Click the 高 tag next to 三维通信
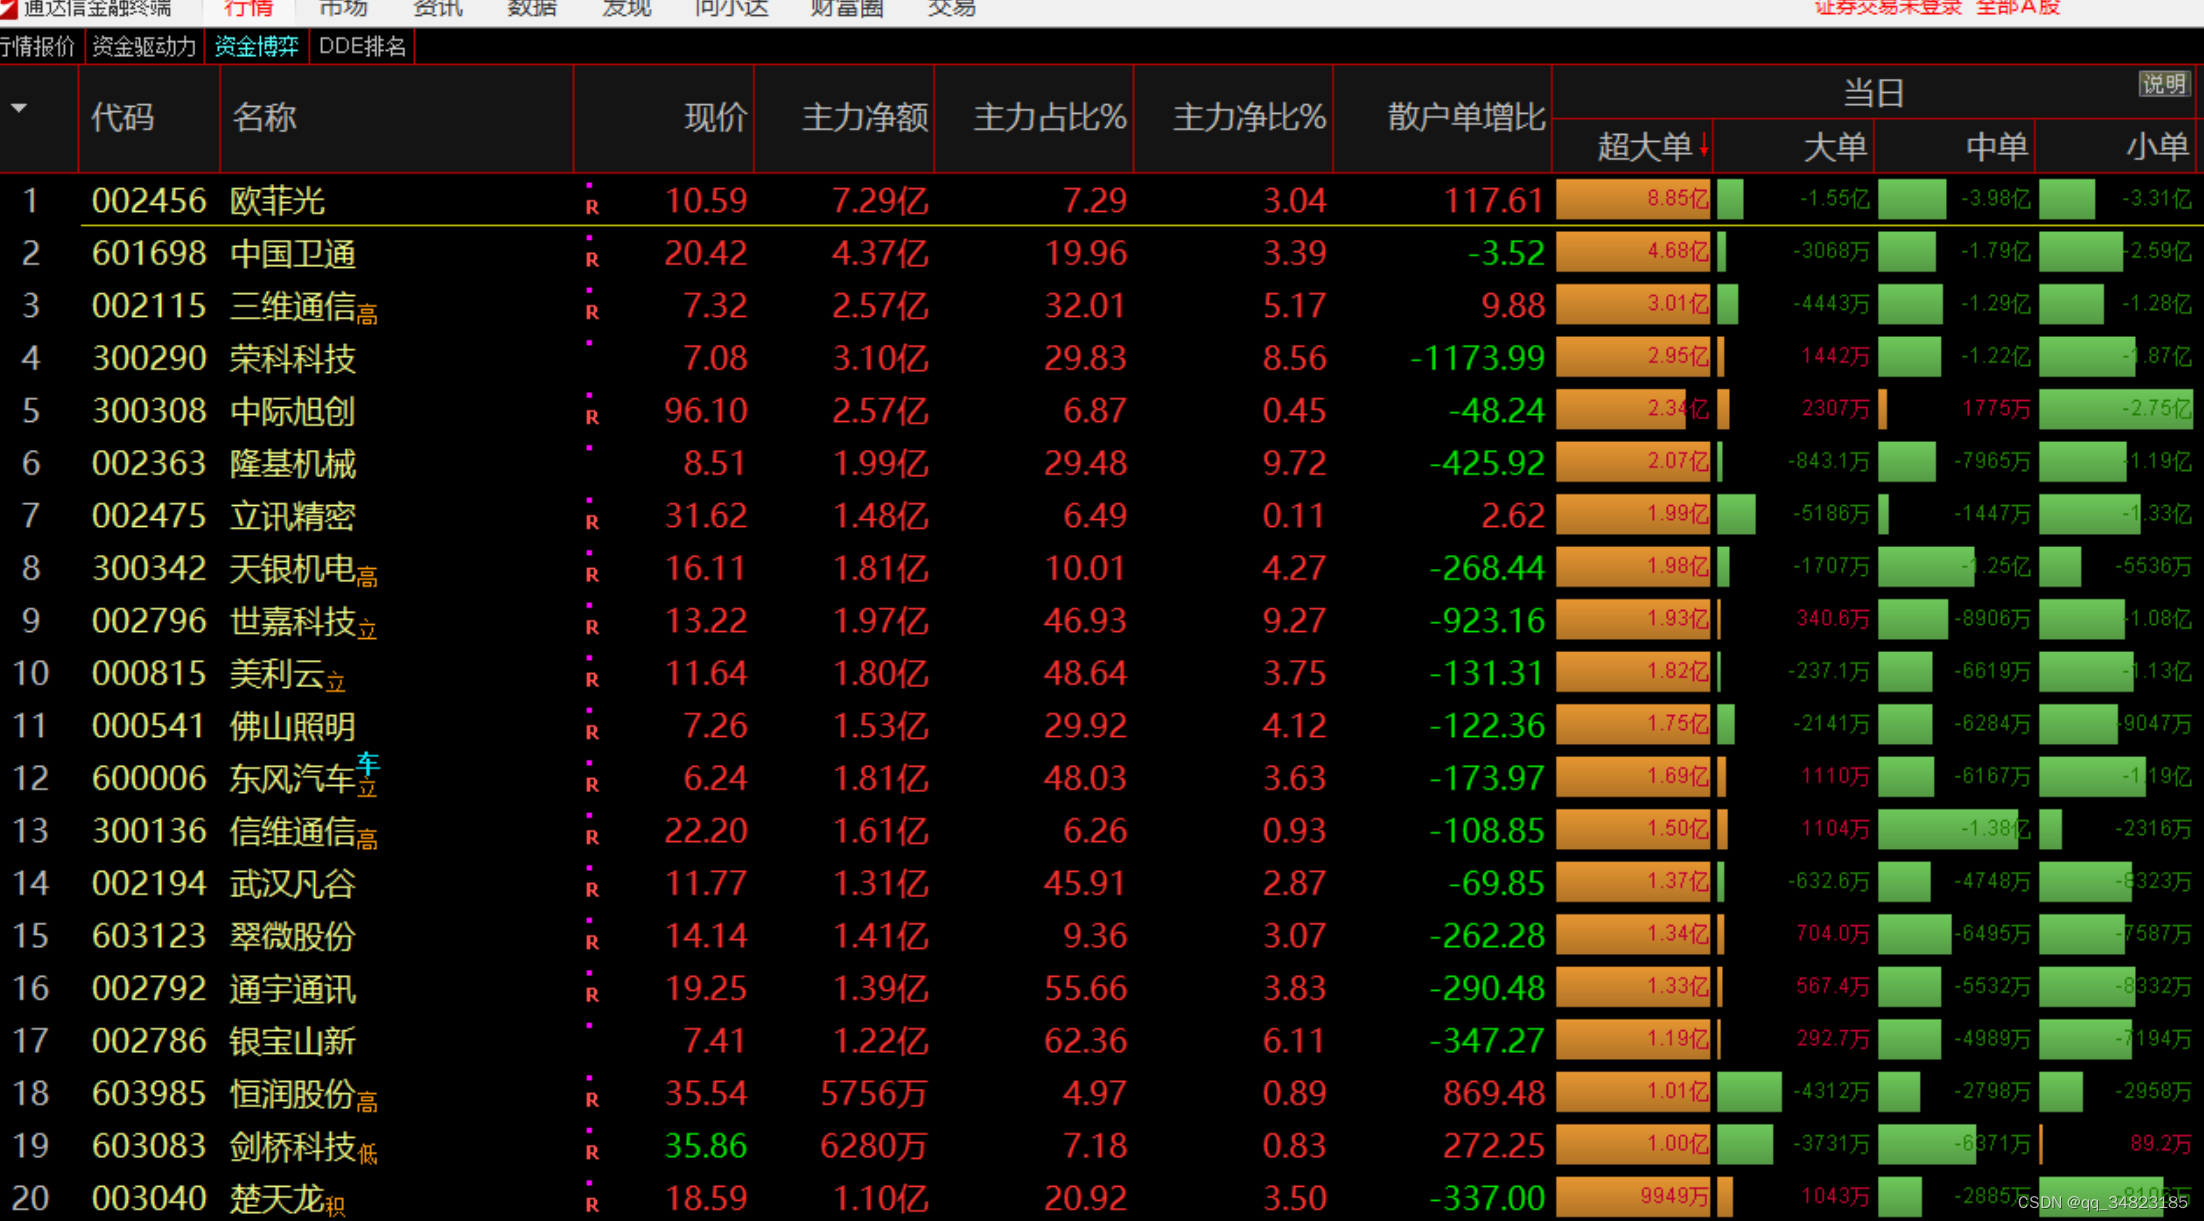This screenshot has height=1221, width=2204. coord(367,315)
